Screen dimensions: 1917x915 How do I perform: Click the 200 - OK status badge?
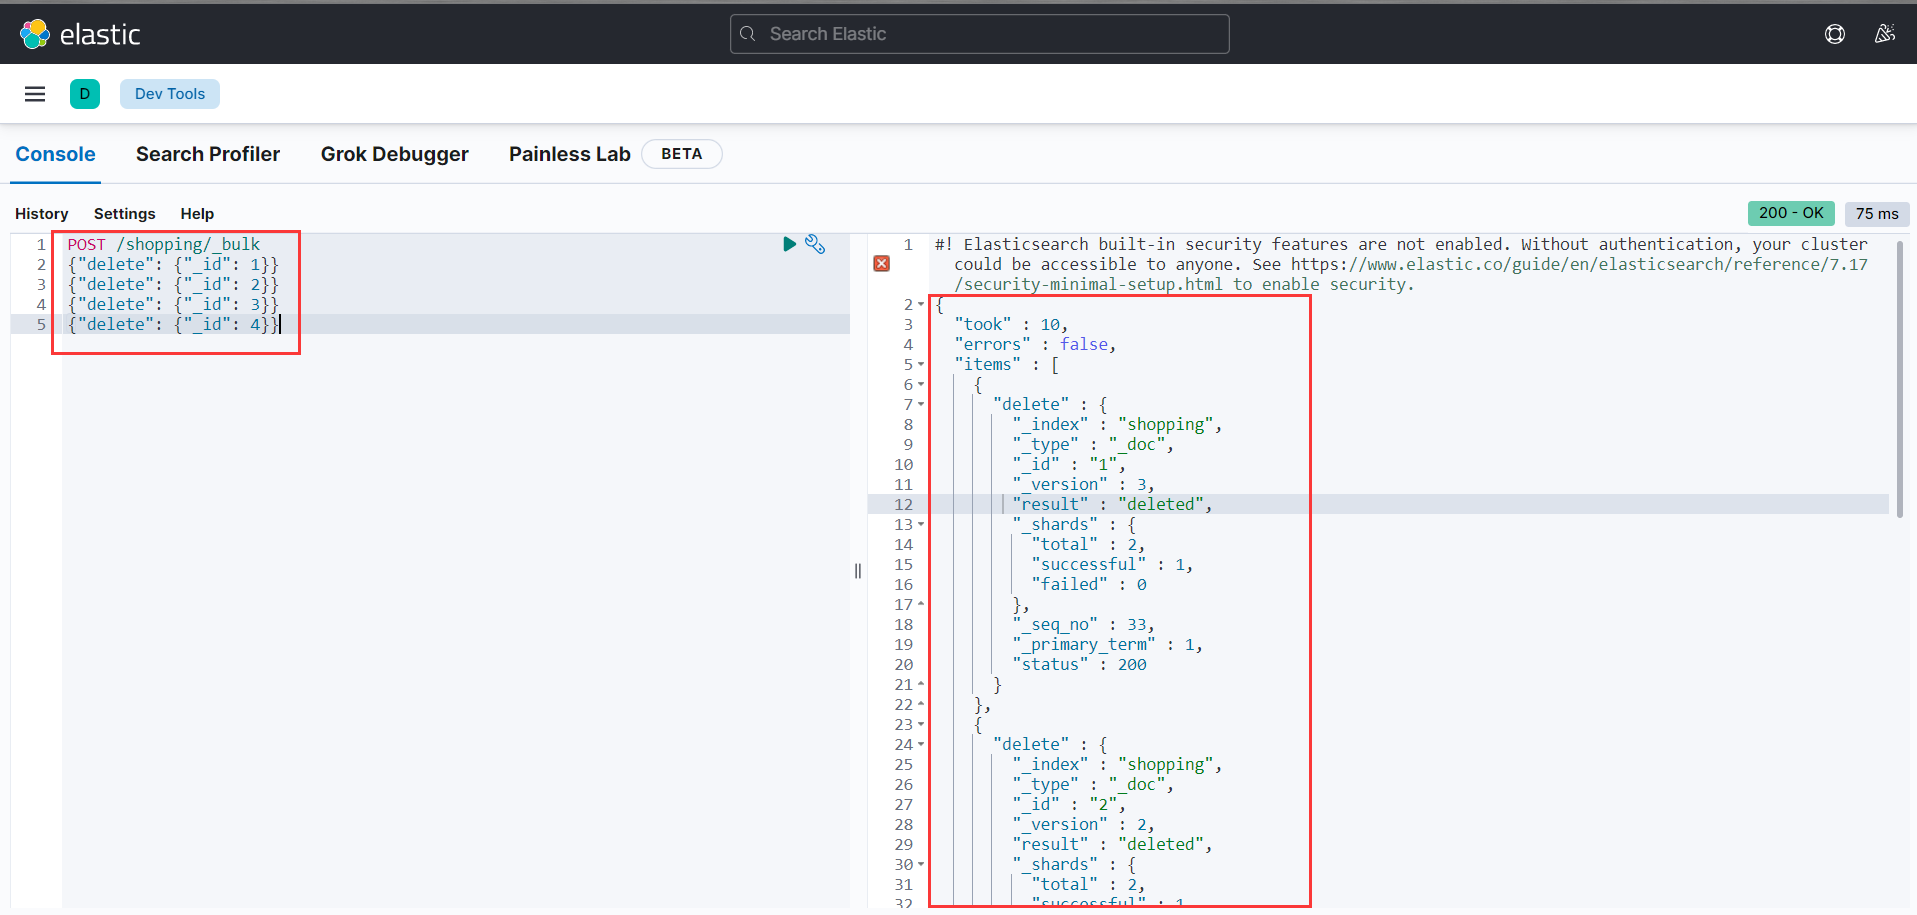1791,213
